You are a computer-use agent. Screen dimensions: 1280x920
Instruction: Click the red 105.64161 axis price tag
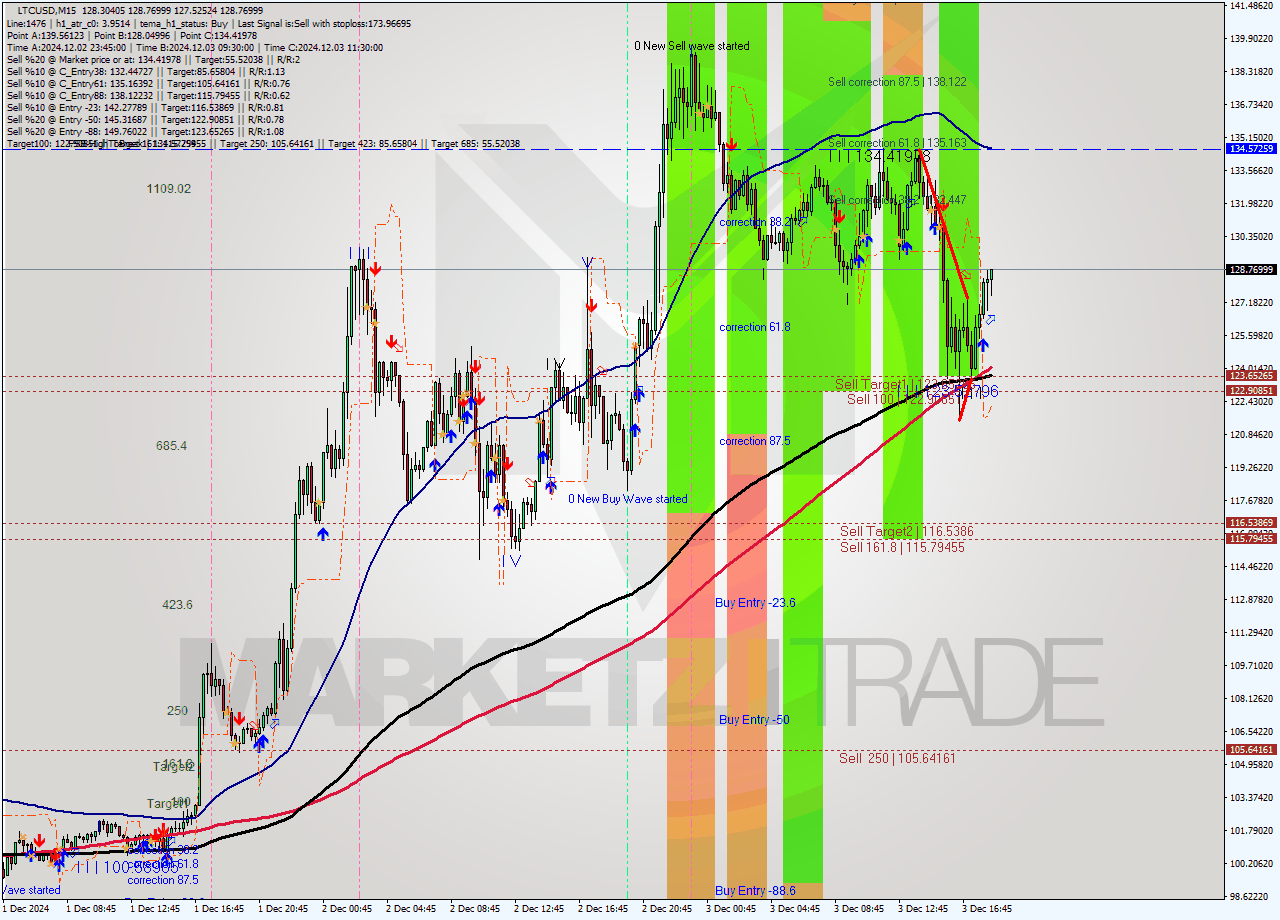(1251, 749)
